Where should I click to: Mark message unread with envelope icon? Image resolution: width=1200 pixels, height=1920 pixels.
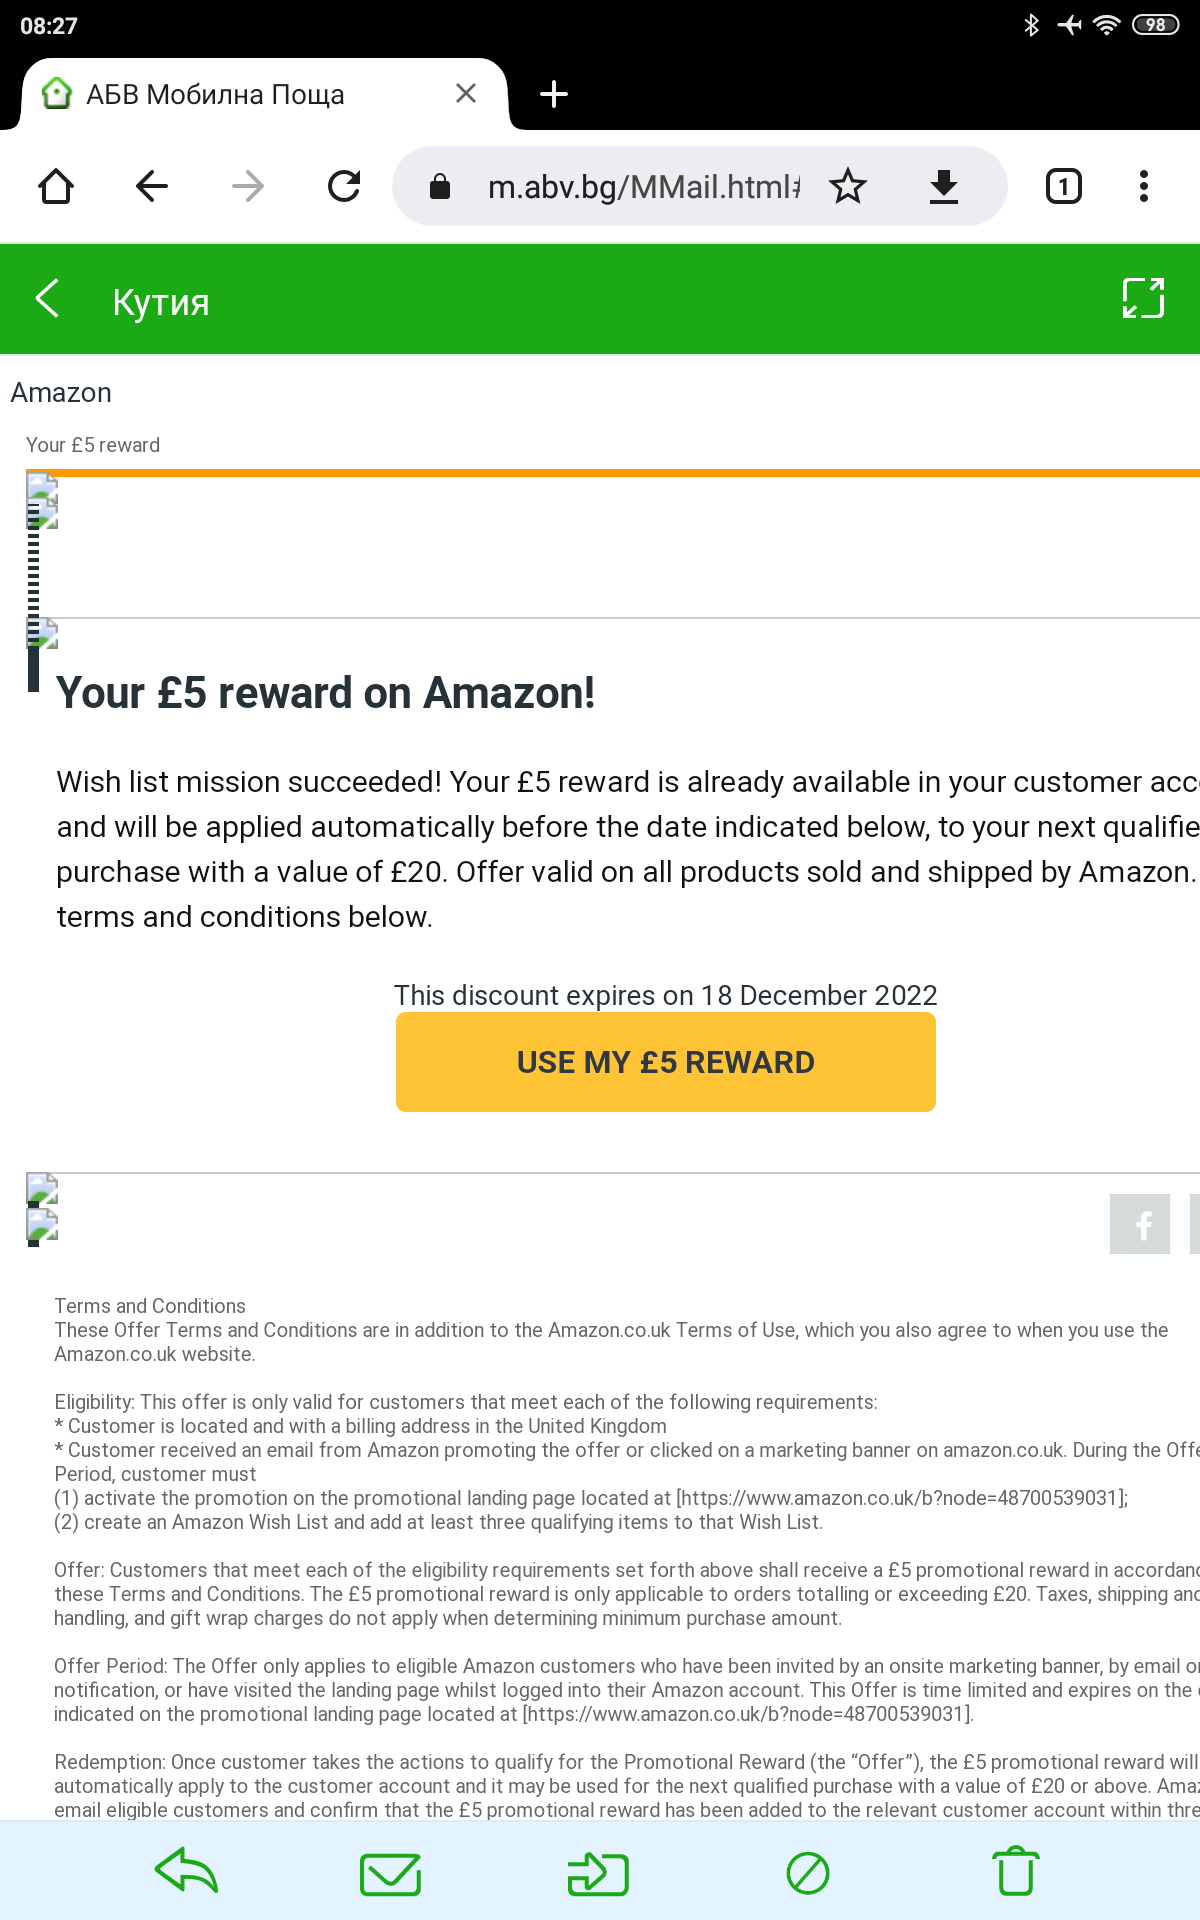pyautogui.click(x=390, y=1873)
